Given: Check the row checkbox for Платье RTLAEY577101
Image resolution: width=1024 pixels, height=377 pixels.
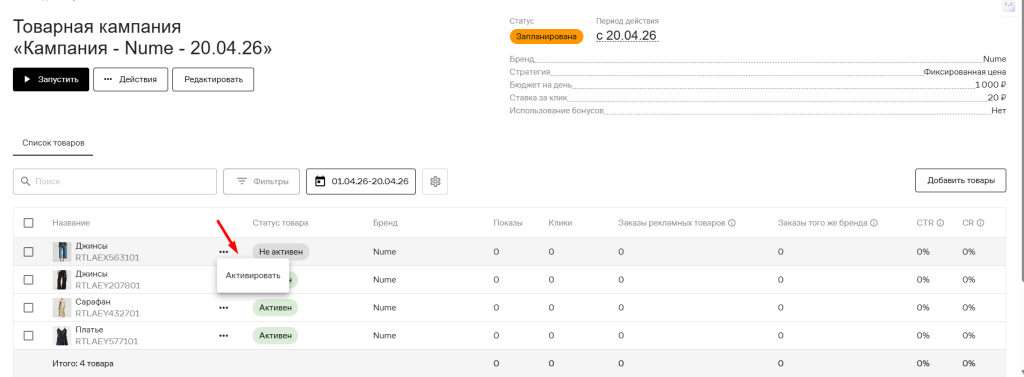Looking at the screenshot, I should pos(29,336).
